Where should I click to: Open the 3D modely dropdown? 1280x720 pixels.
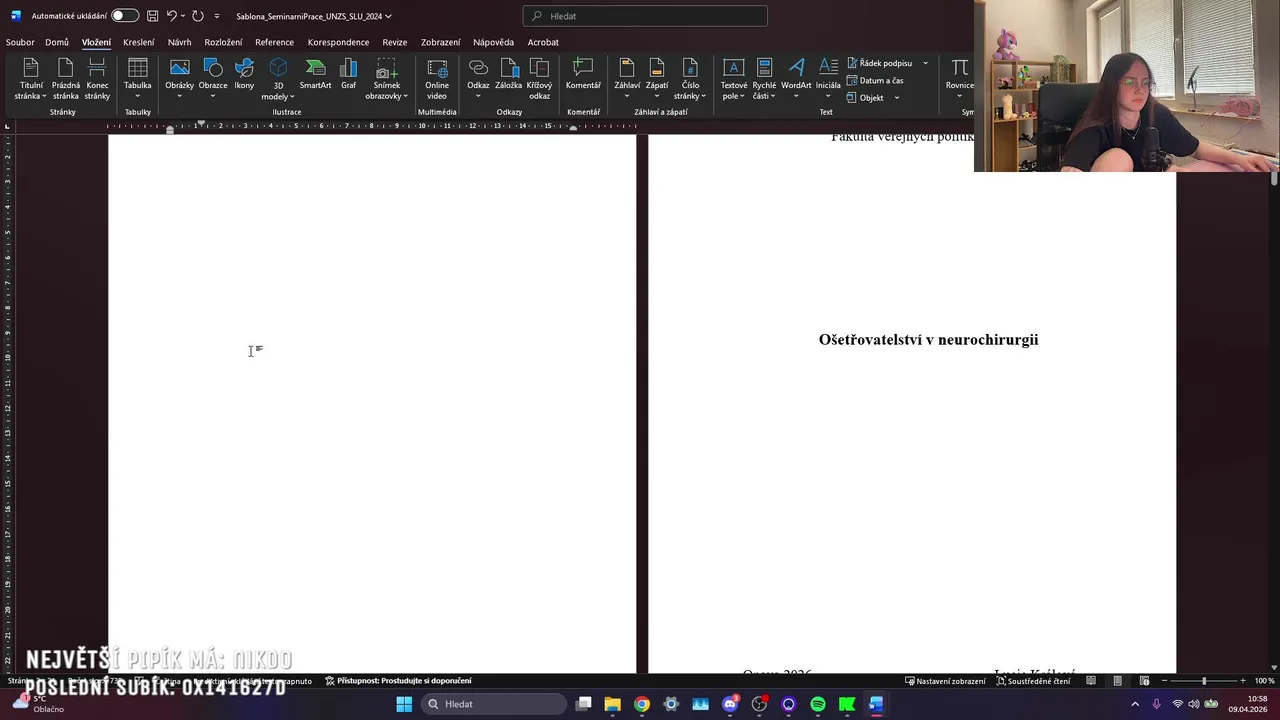coord(278,79)
